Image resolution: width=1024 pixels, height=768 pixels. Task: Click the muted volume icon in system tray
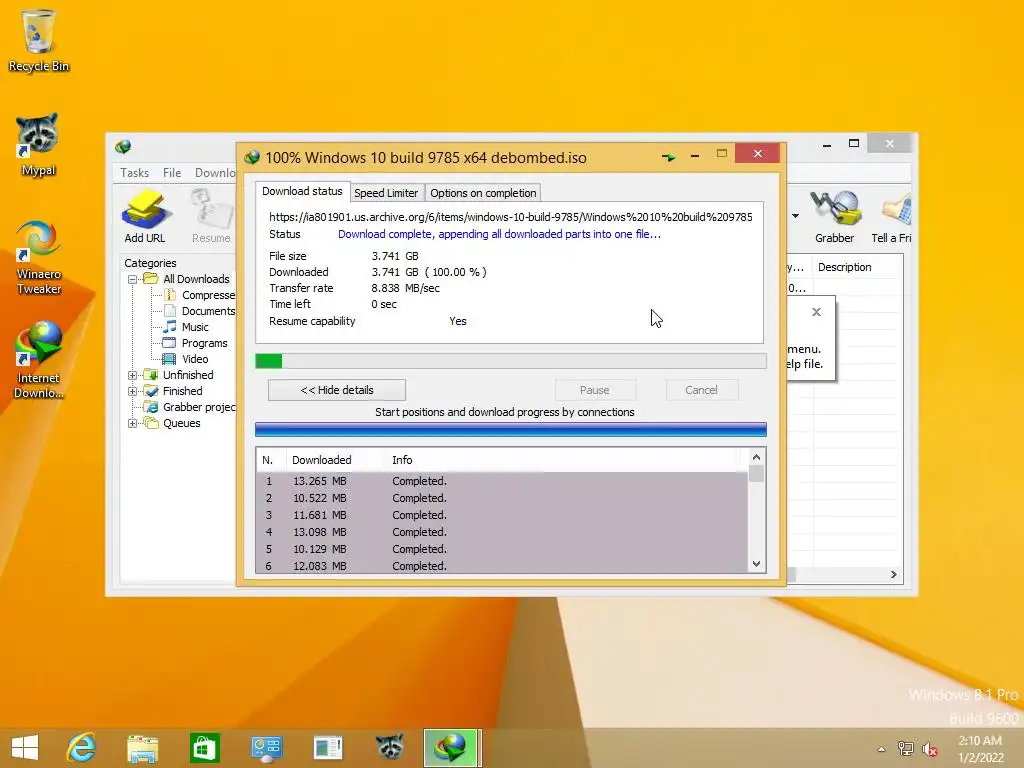[x=930, y=749]
